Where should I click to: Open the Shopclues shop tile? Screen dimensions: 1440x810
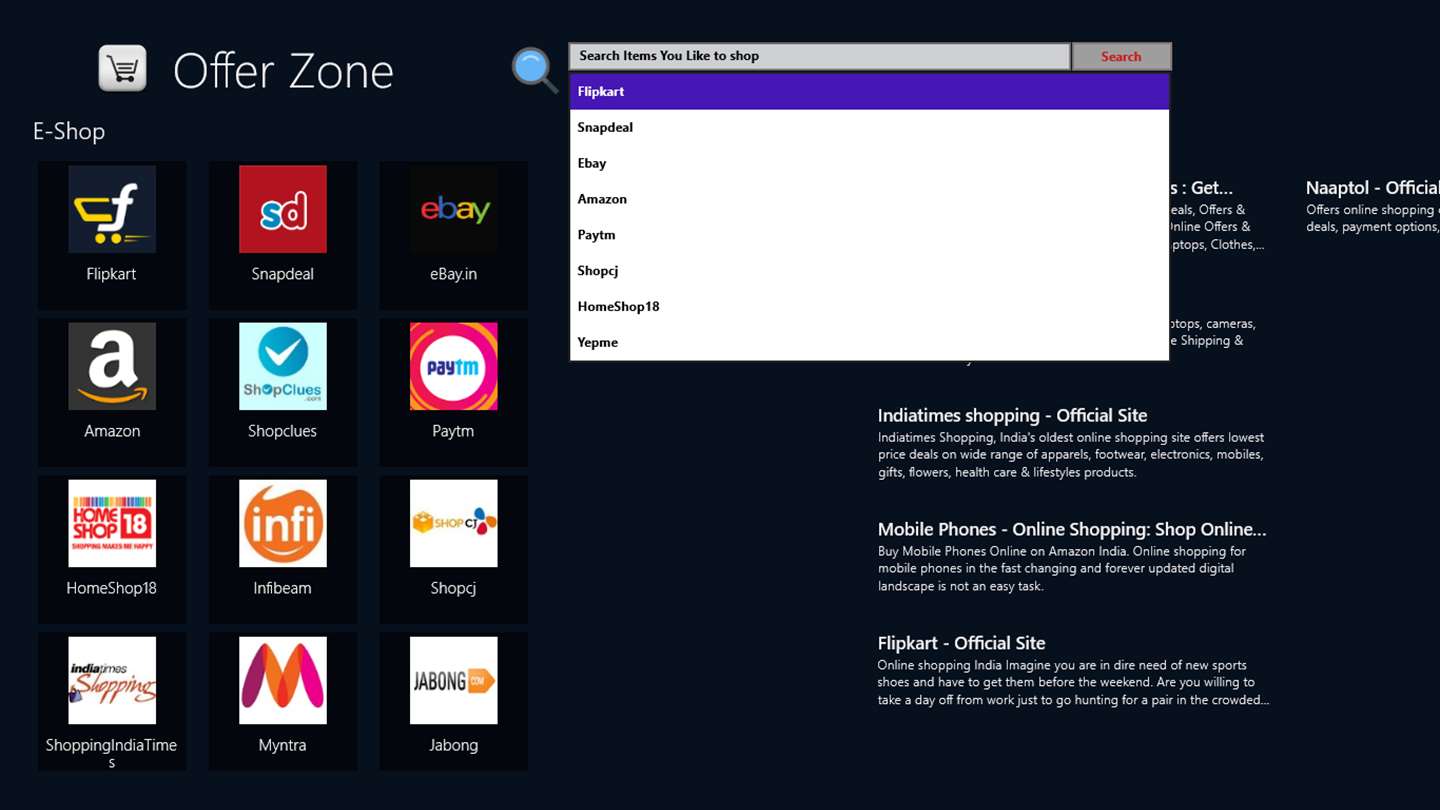click(x=283, y=392)
